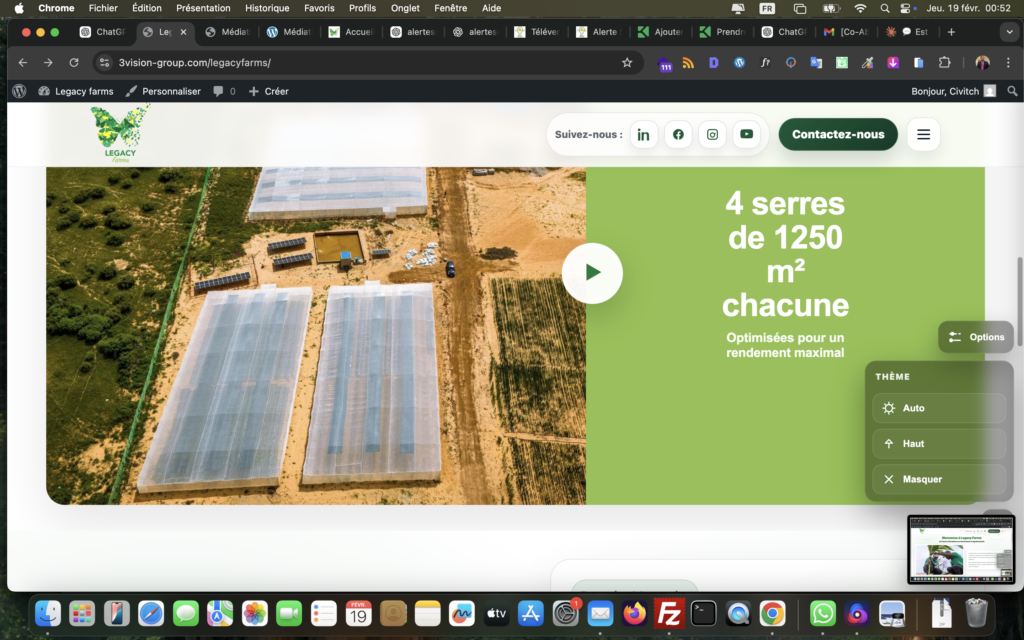The width and height of the screenshot is (1024, 640).
Task: Open the Favoris menu in menu bar
Action: pyautogui.click(x=319, y=8)
